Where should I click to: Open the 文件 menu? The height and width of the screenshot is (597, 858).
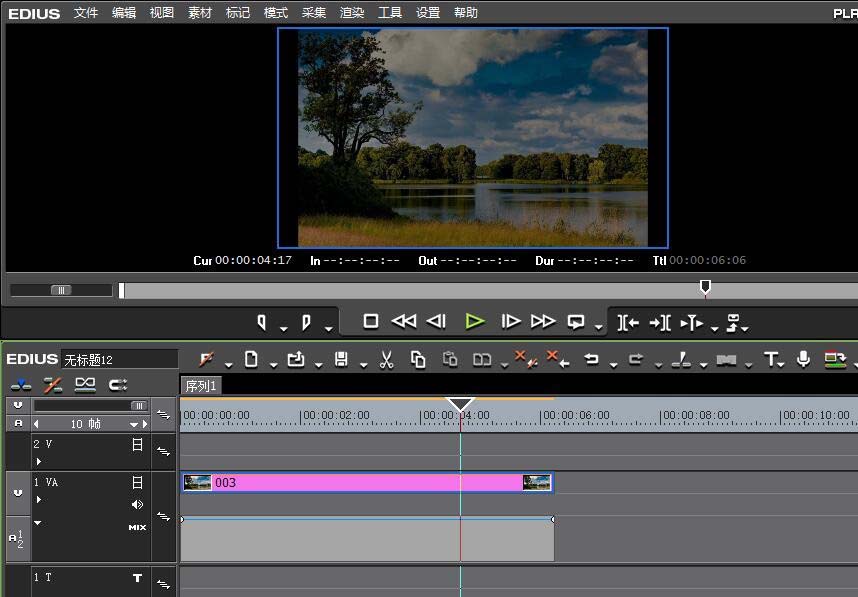(x=86, y=13)
